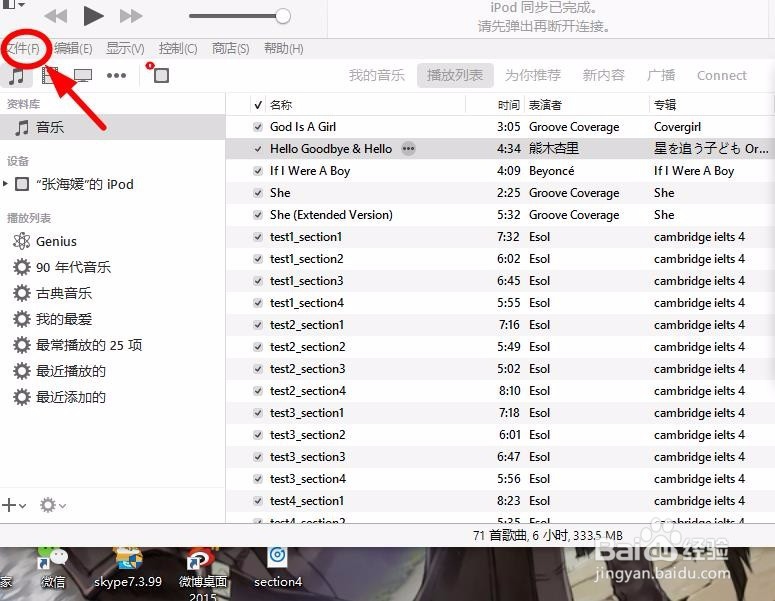Open the 帮助(H) menu

(284, 48)
